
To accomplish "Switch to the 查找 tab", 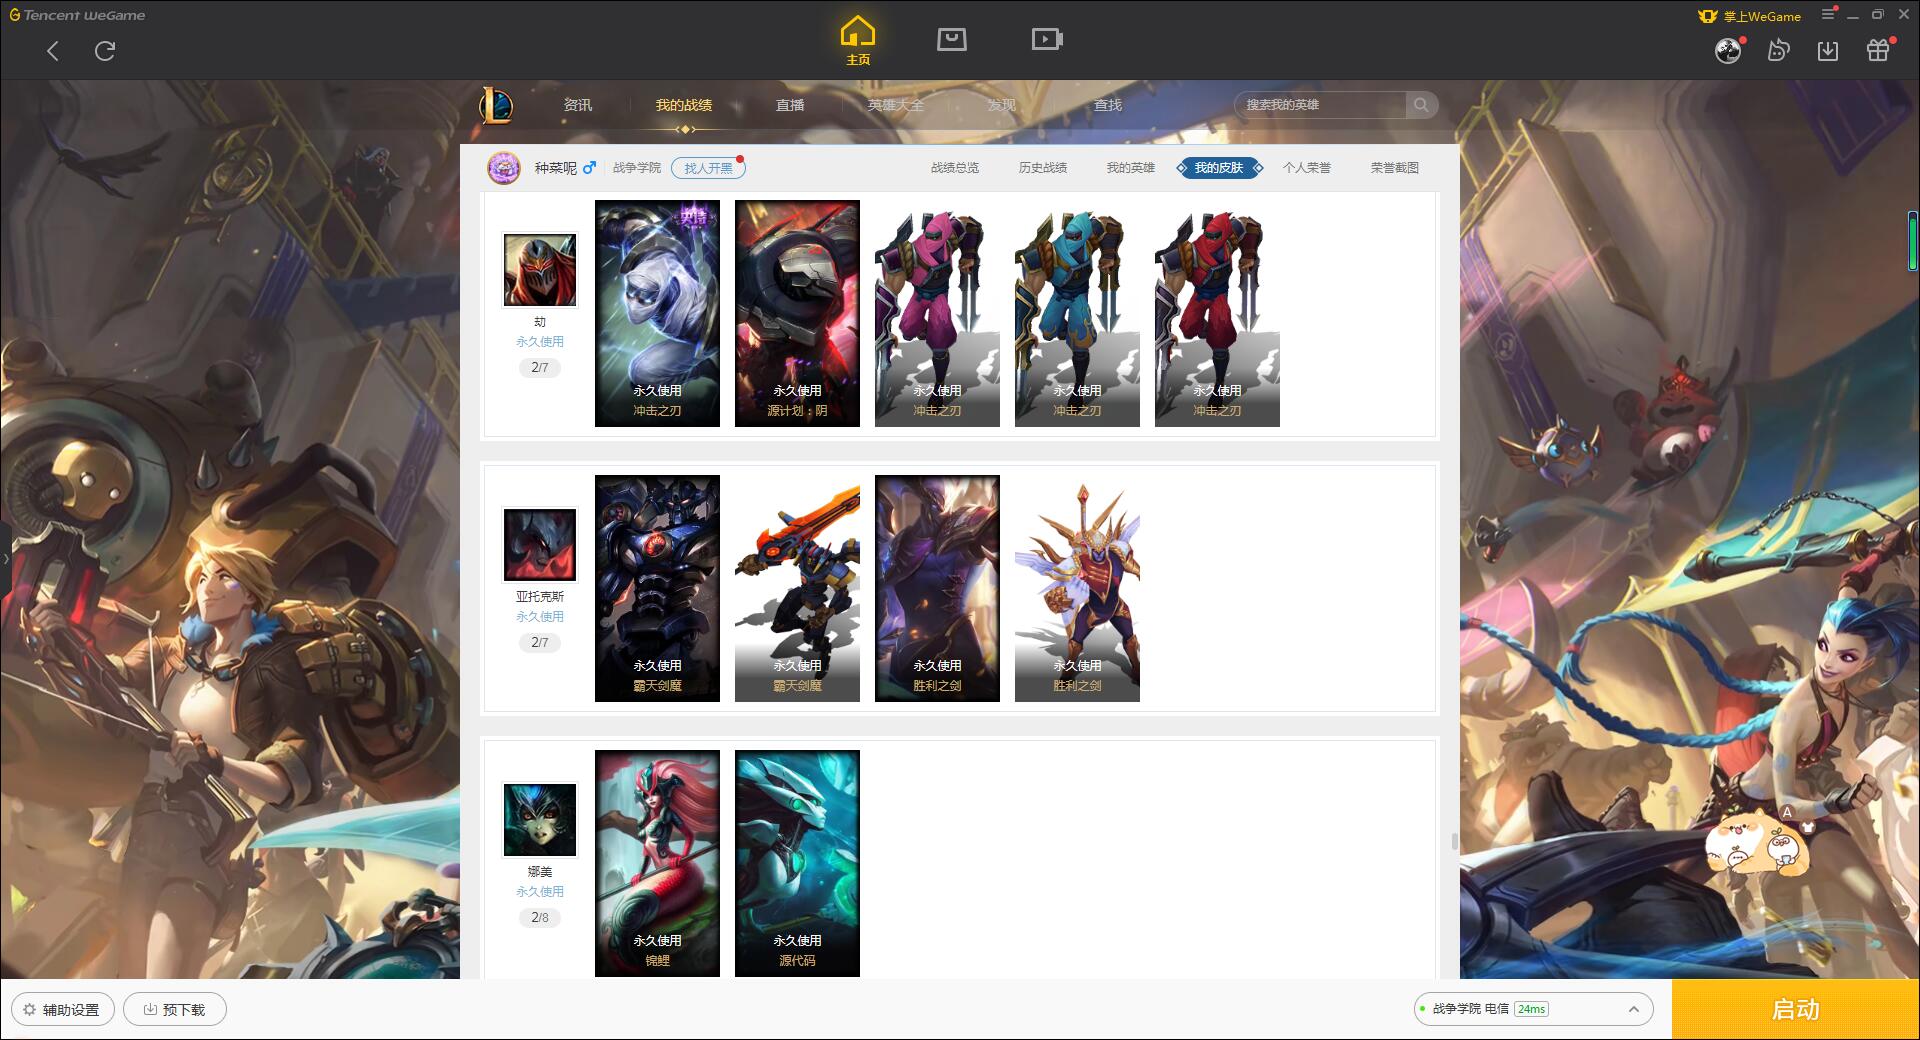I will tap(1107, 105).
